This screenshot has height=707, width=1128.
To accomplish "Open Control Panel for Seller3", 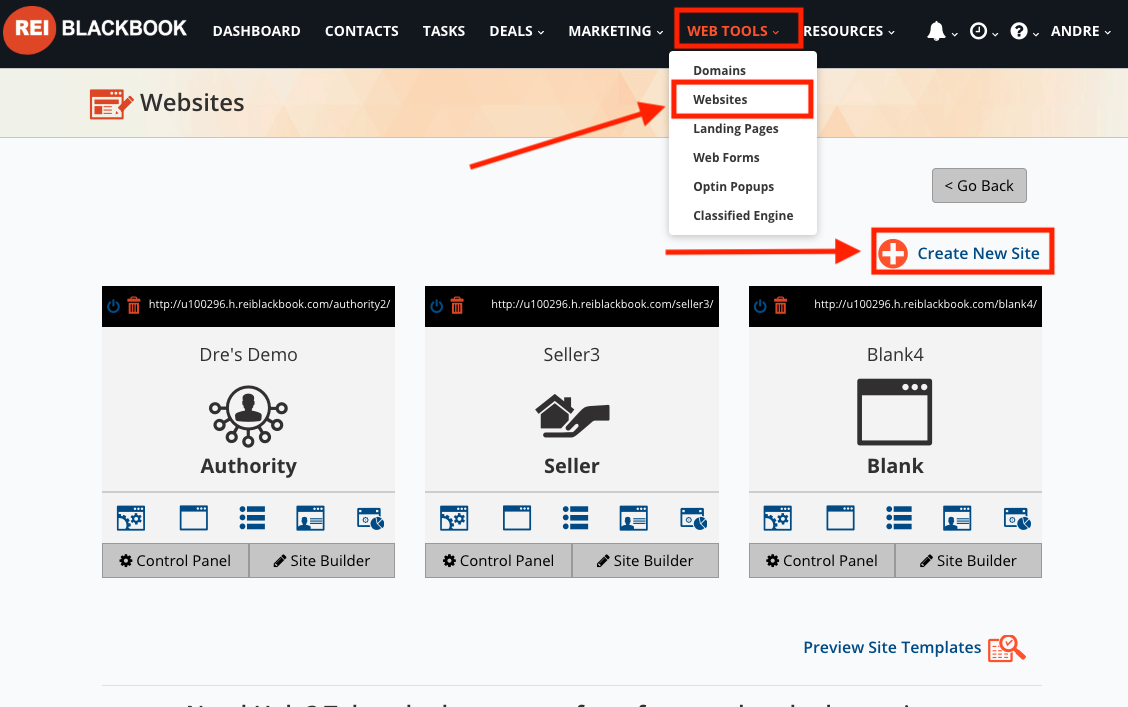I will tap(499, 560).
